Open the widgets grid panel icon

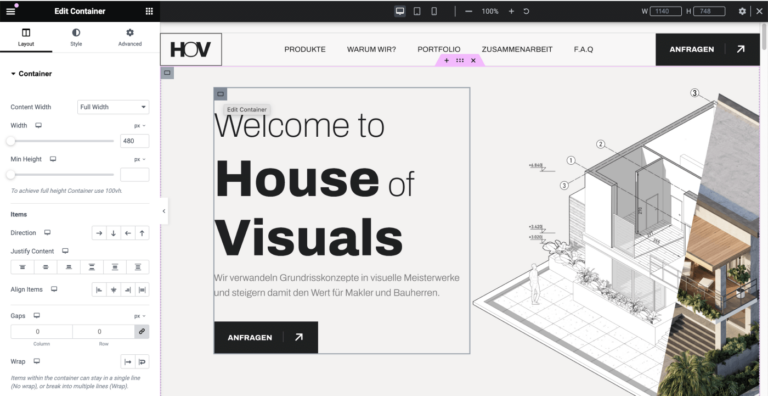149,11
